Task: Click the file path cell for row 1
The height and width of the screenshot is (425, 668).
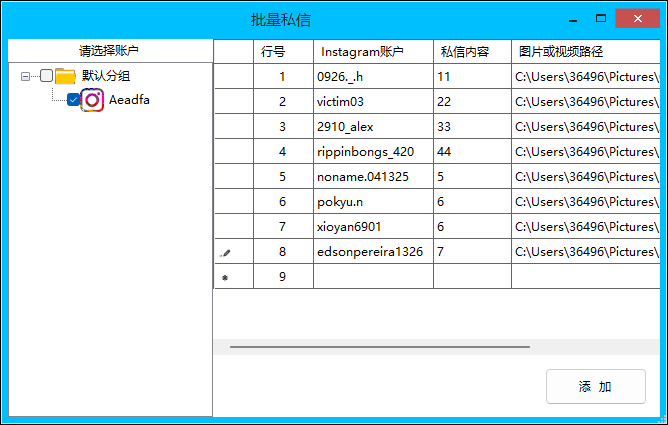Action: (x=585, y=76)
